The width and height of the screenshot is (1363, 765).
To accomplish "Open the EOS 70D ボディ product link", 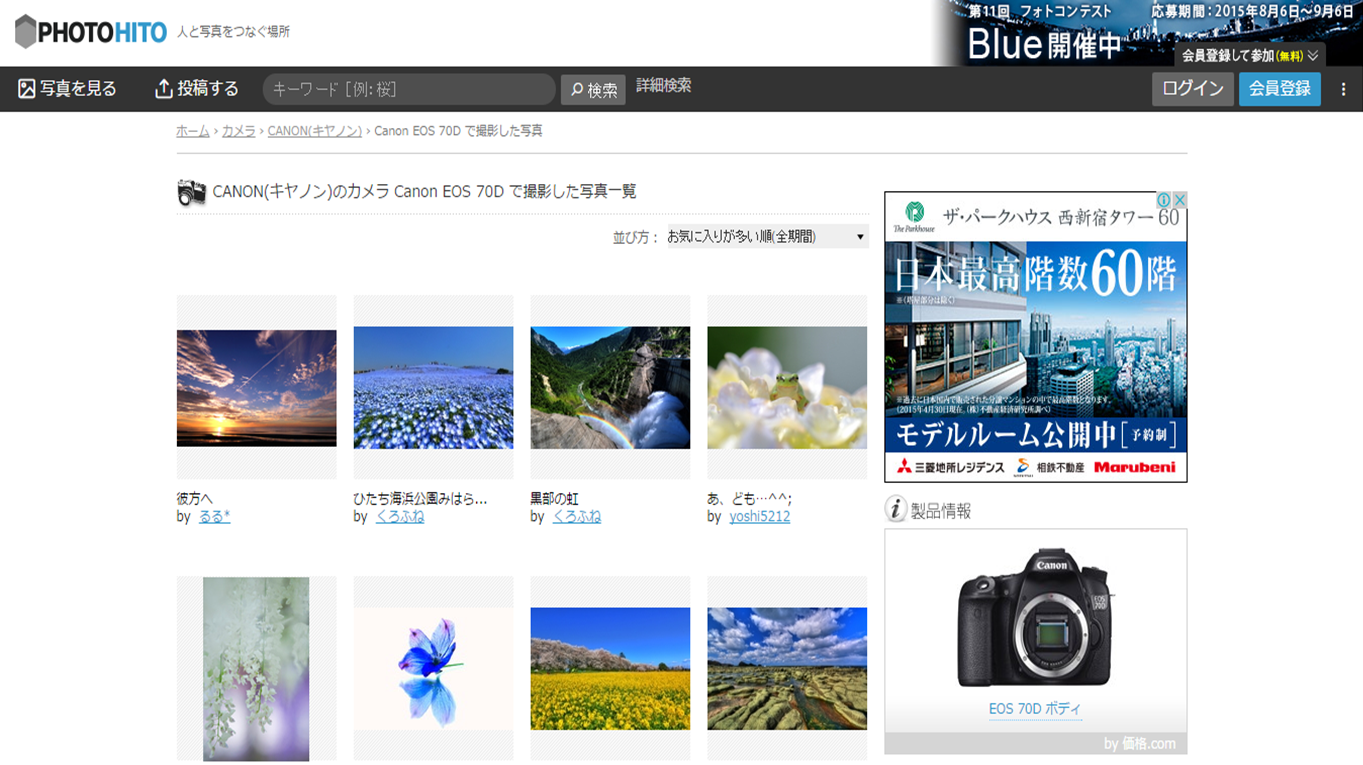I will pyautogui.click(x=1034, y=709).
